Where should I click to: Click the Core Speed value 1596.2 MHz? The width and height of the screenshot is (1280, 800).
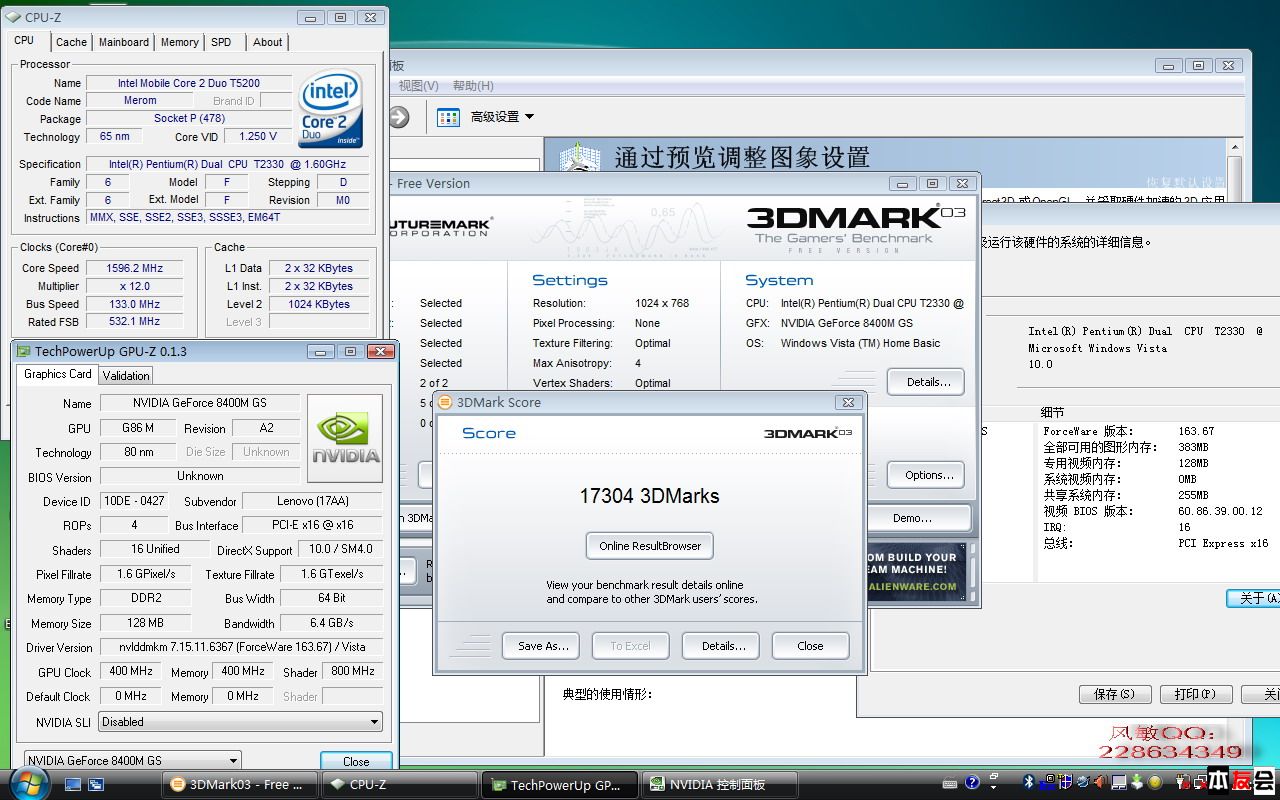coord(134,268)
